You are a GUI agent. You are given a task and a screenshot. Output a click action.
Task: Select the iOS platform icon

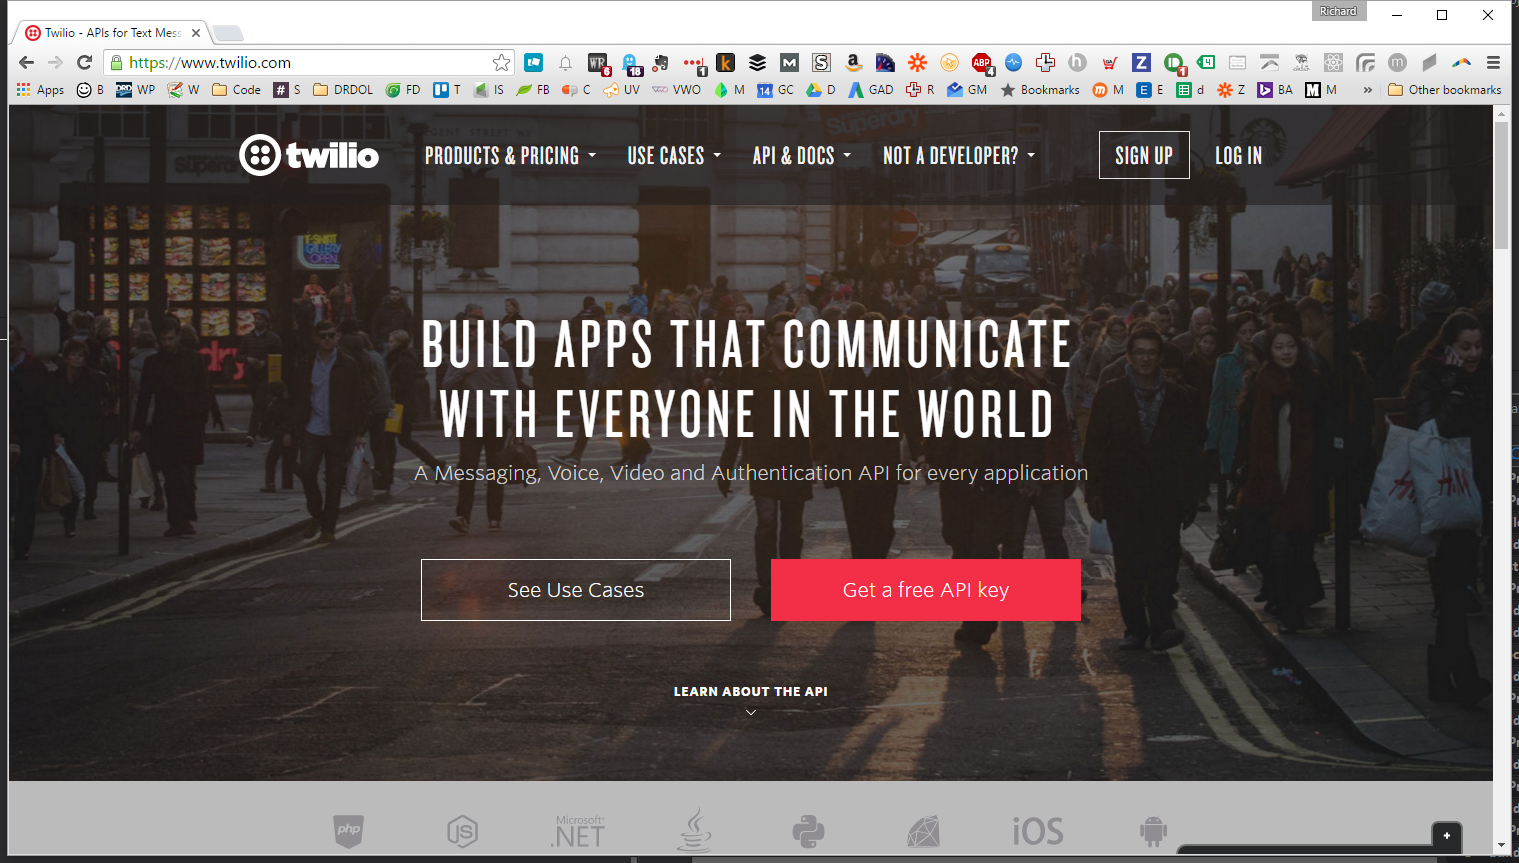(x=1038, y=831)
